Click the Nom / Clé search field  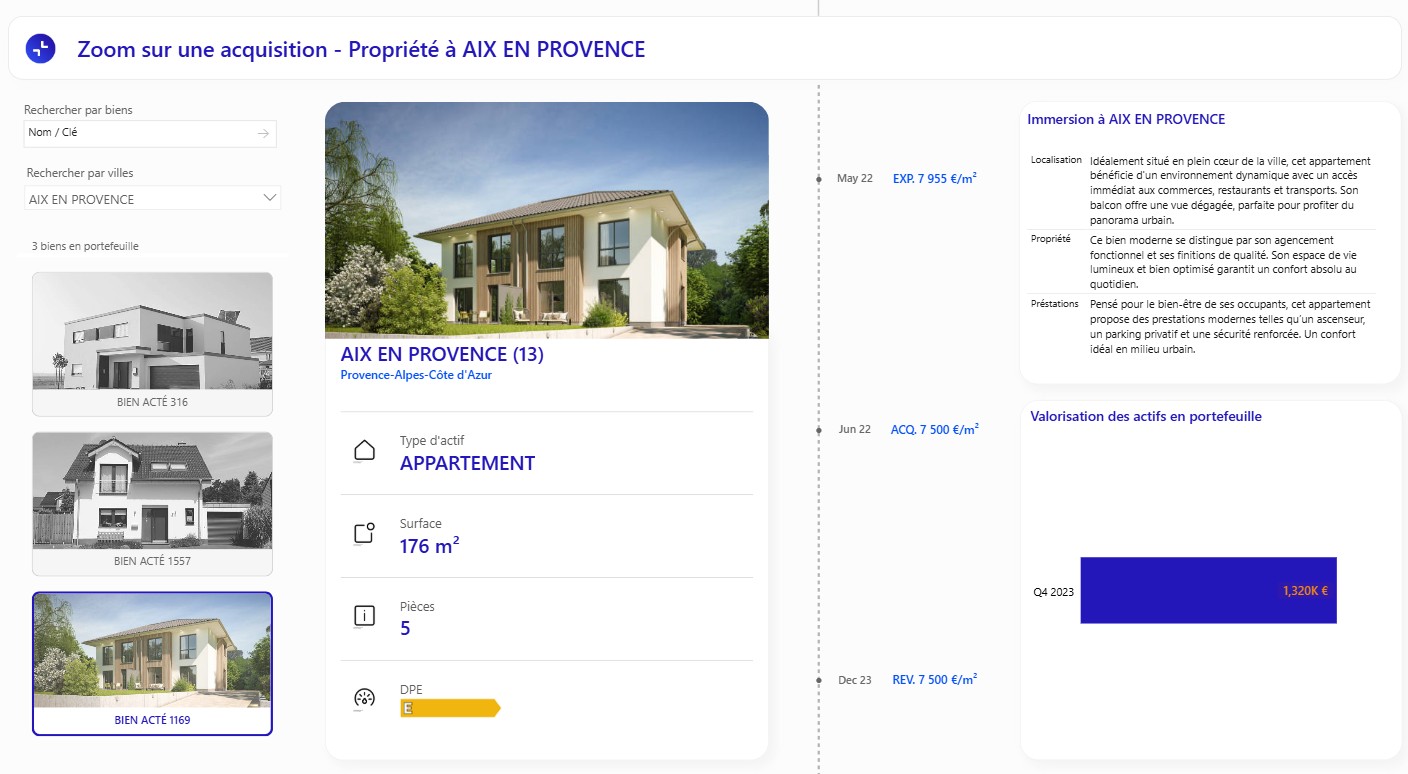tap(150, 133)
